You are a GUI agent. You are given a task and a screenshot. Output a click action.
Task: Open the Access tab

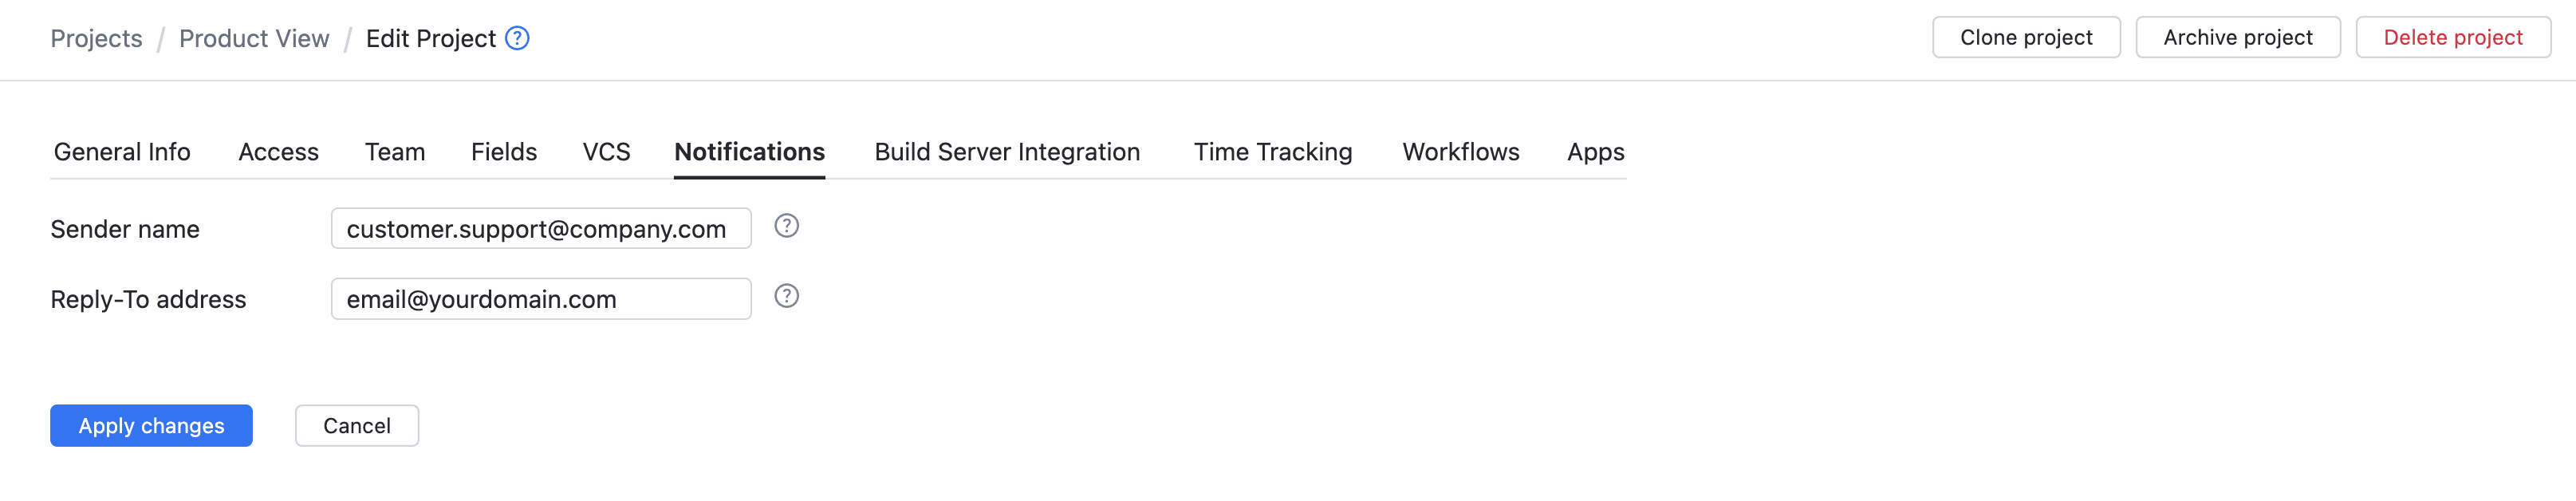[x=278, y=152]
